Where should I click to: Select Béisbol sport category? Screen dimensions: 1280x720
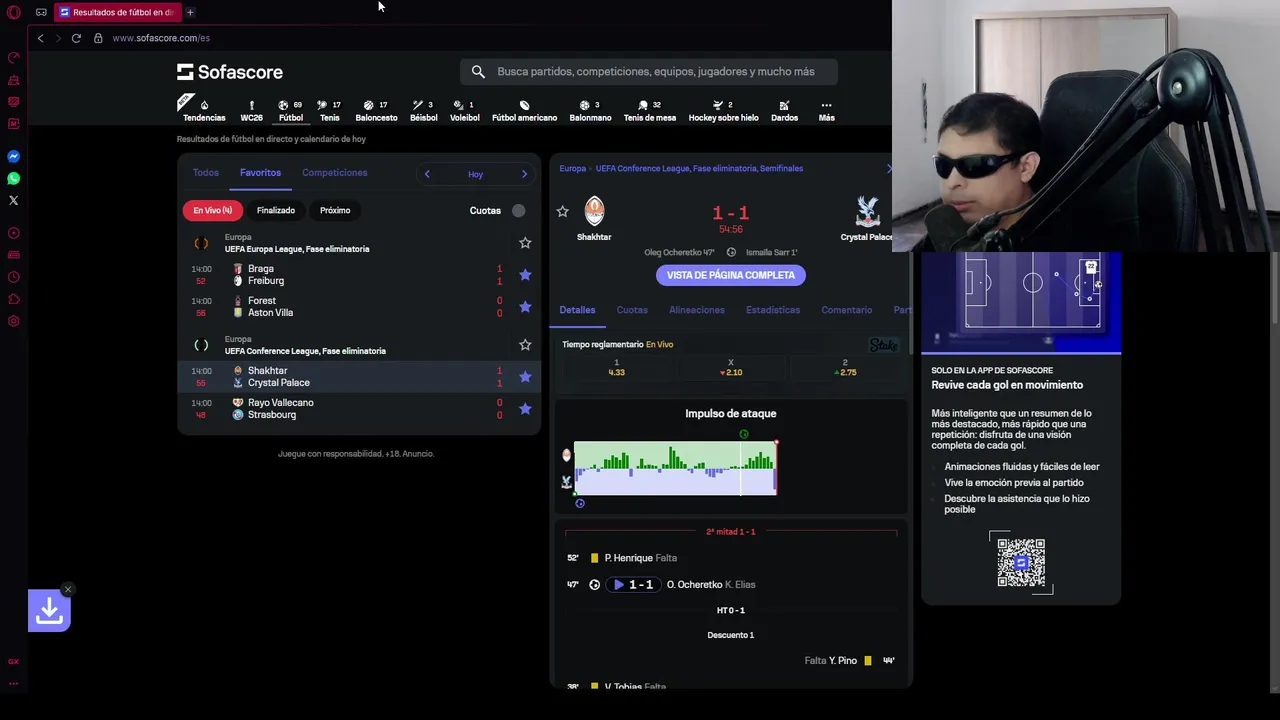point(423,111)
